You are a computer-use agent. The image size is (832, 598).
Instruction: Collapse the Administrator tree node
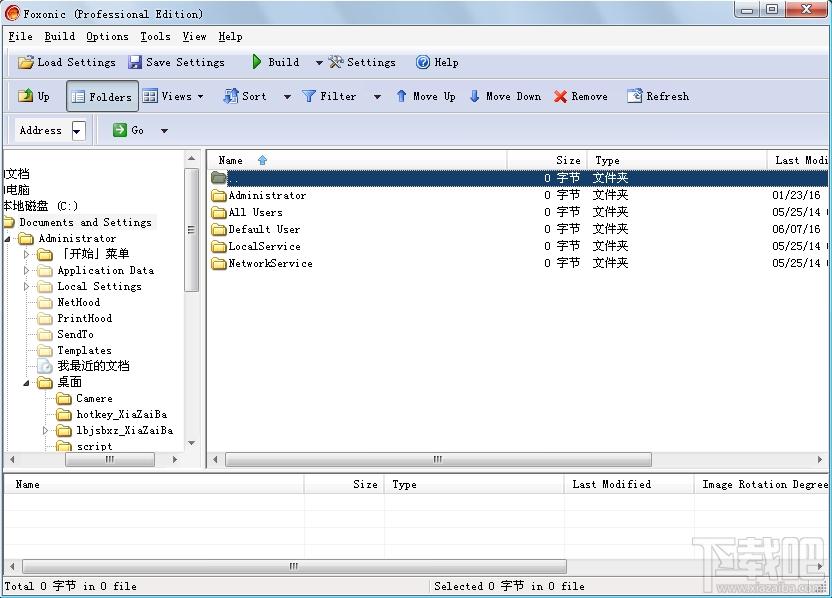pos(7,239)
